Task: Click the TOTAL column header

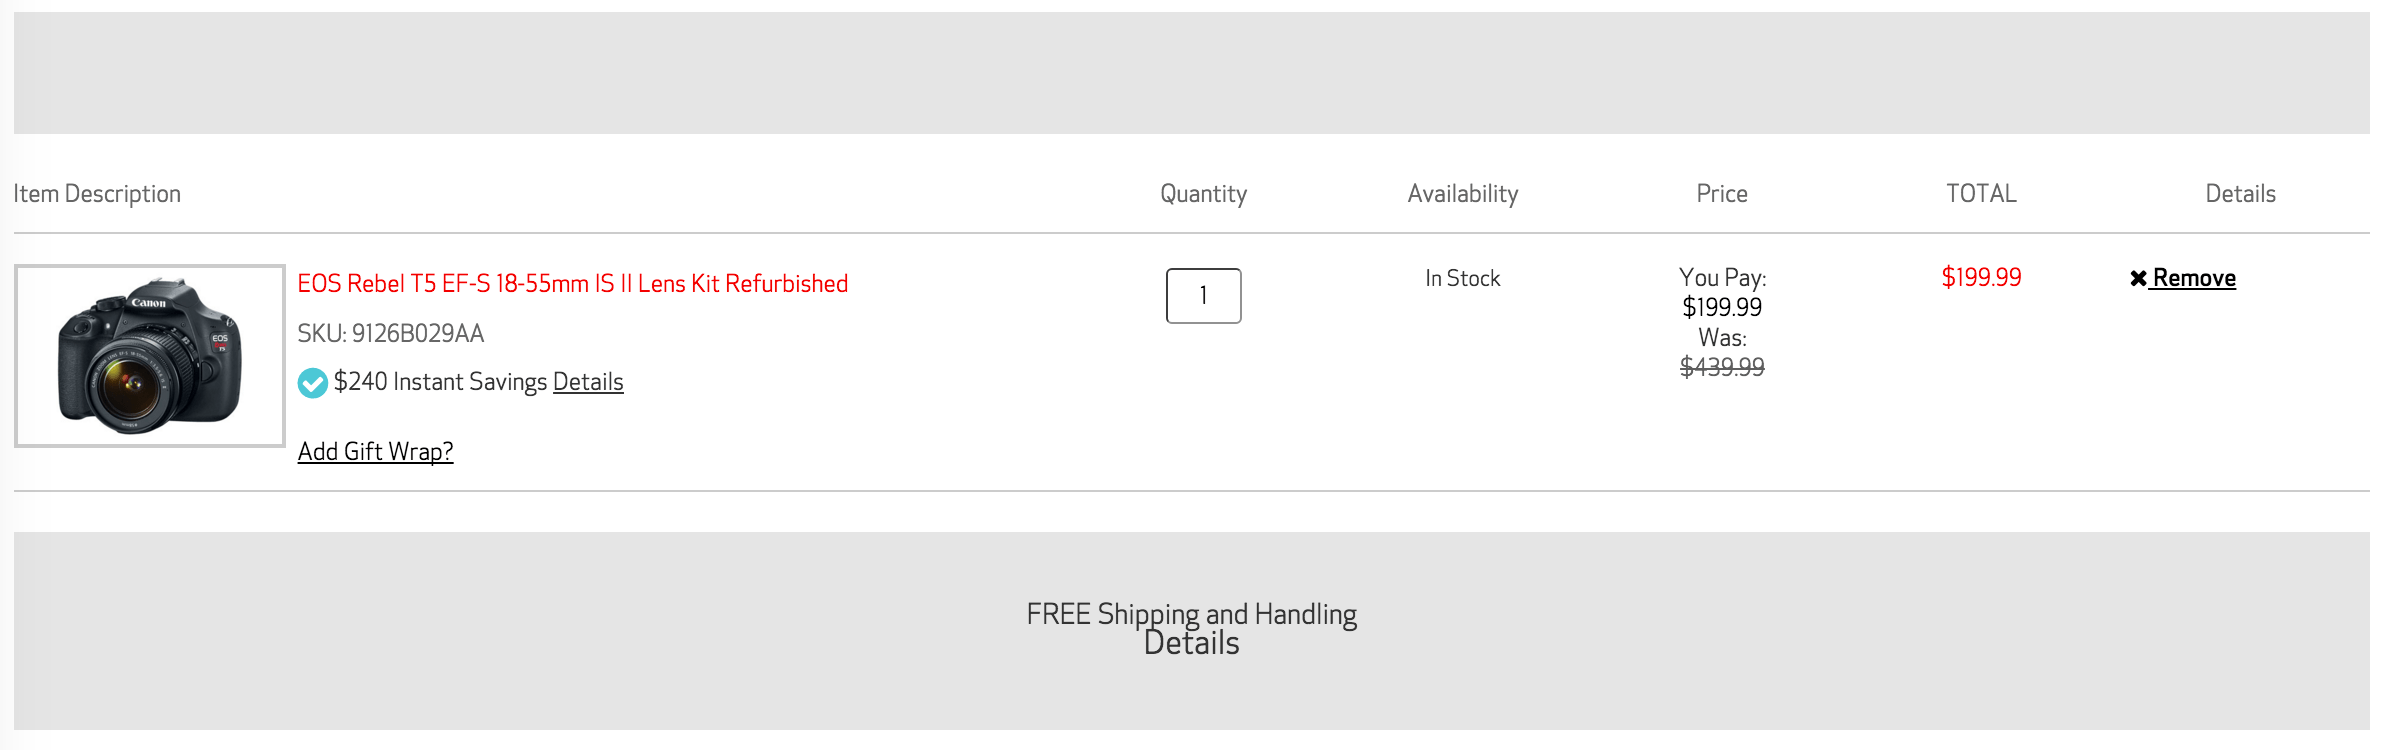Action: pos(1981,193)
